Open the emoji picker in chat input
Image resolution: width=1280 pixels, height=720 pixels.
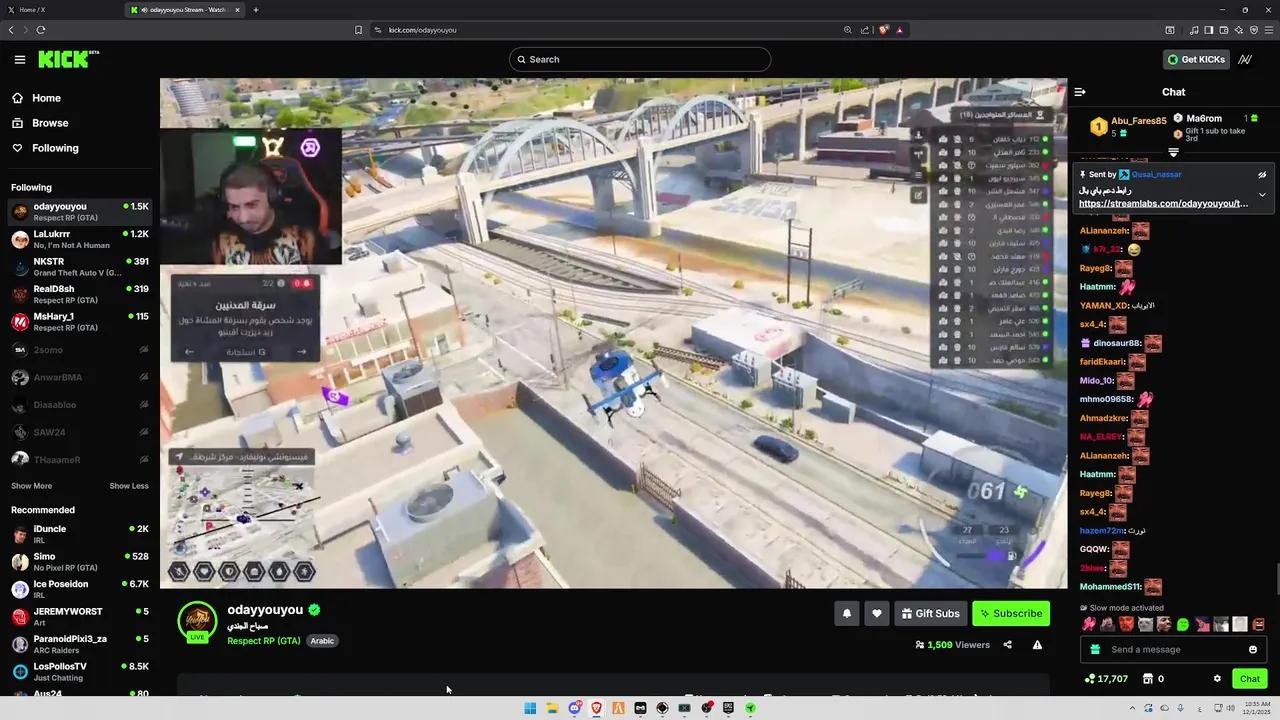point(1253,649)
